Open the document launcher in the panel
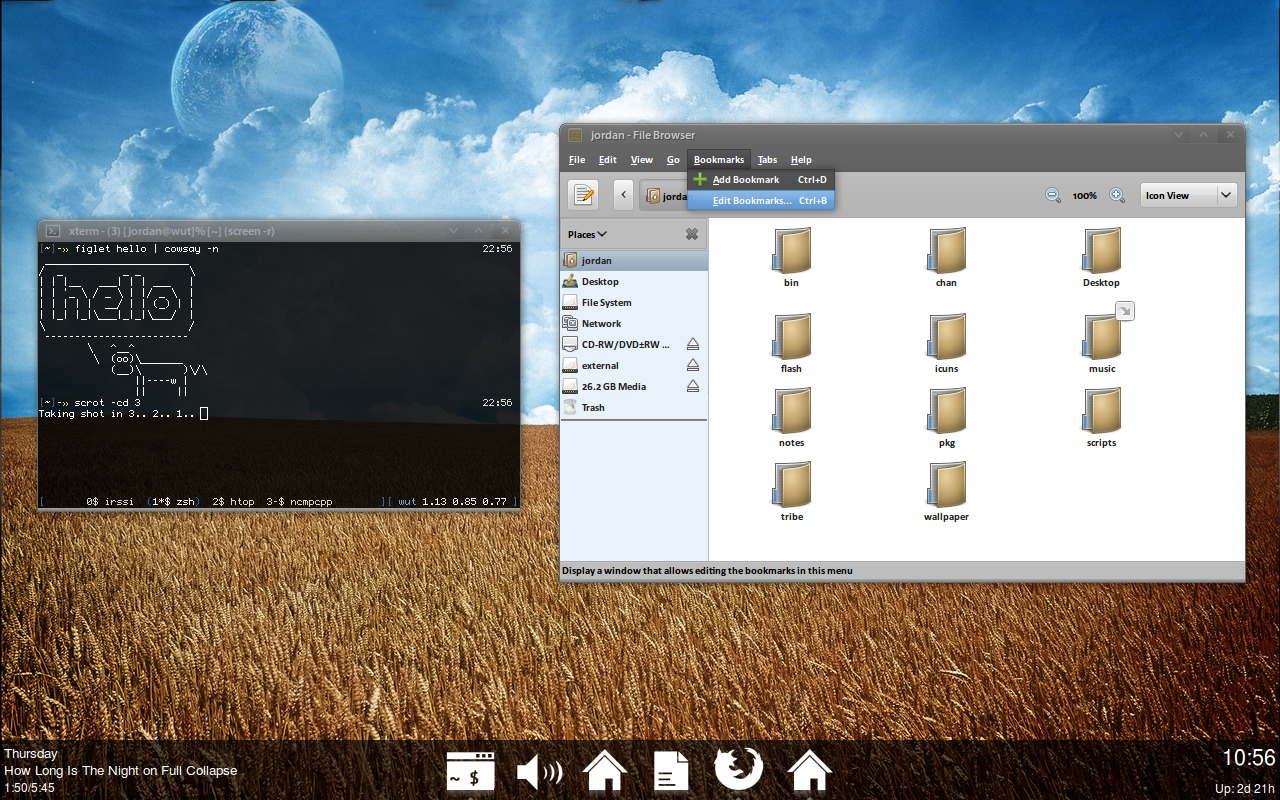The width and height of the screenshot is (1280, 800). (671, 771)
